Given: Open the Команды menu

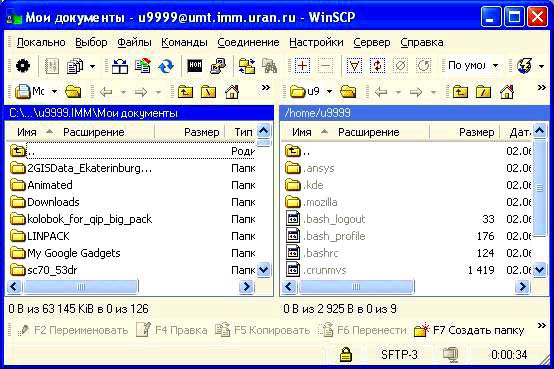Looking at the screenshot, I should click(184, 42).
